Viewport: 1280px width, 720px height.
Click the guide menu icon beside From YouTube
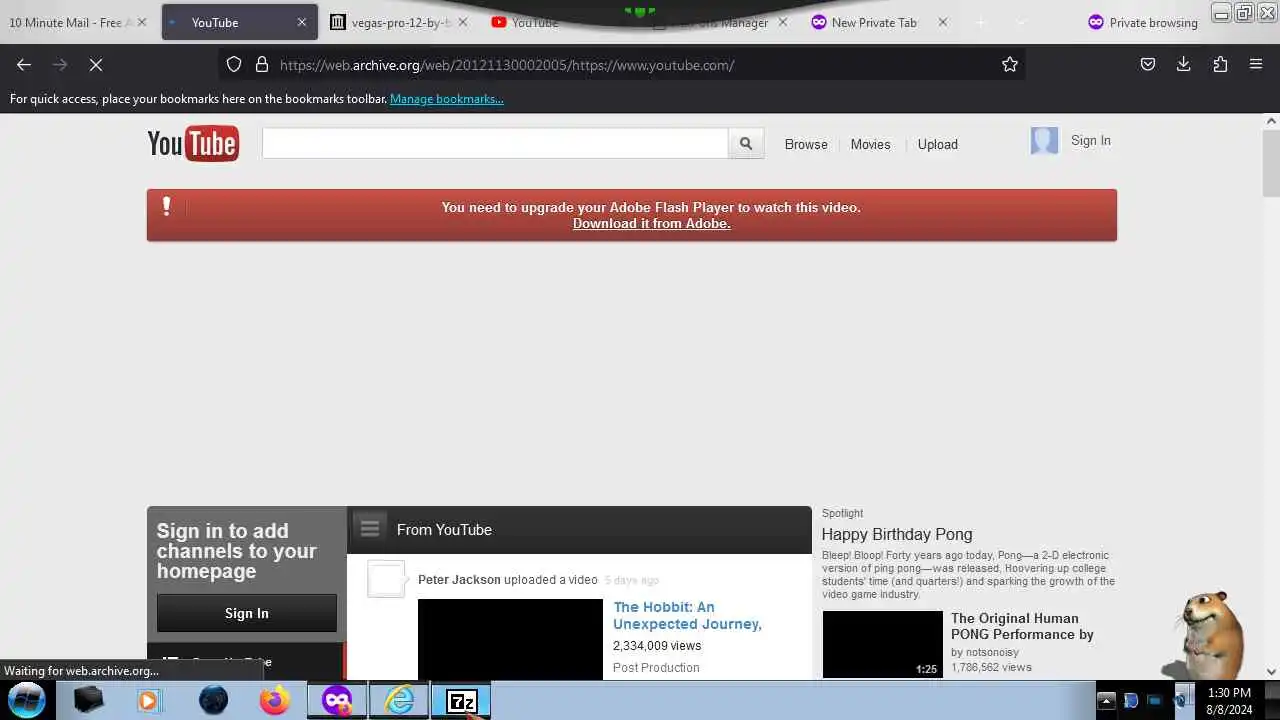[x=370, y=528]
